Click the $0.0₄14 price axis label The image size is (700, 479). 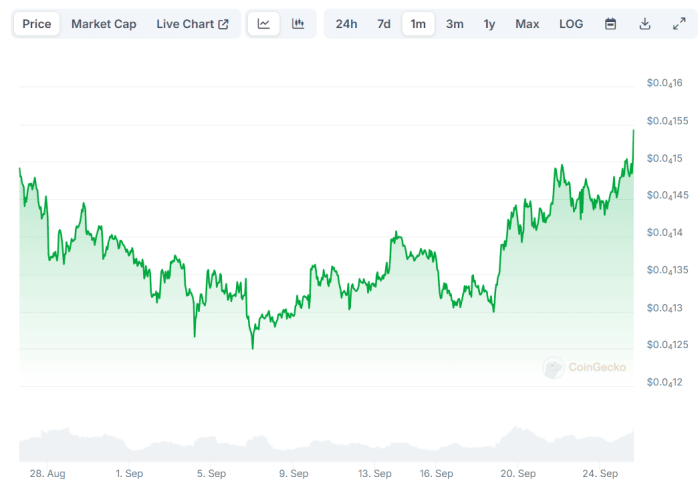[x=664, y=233]
